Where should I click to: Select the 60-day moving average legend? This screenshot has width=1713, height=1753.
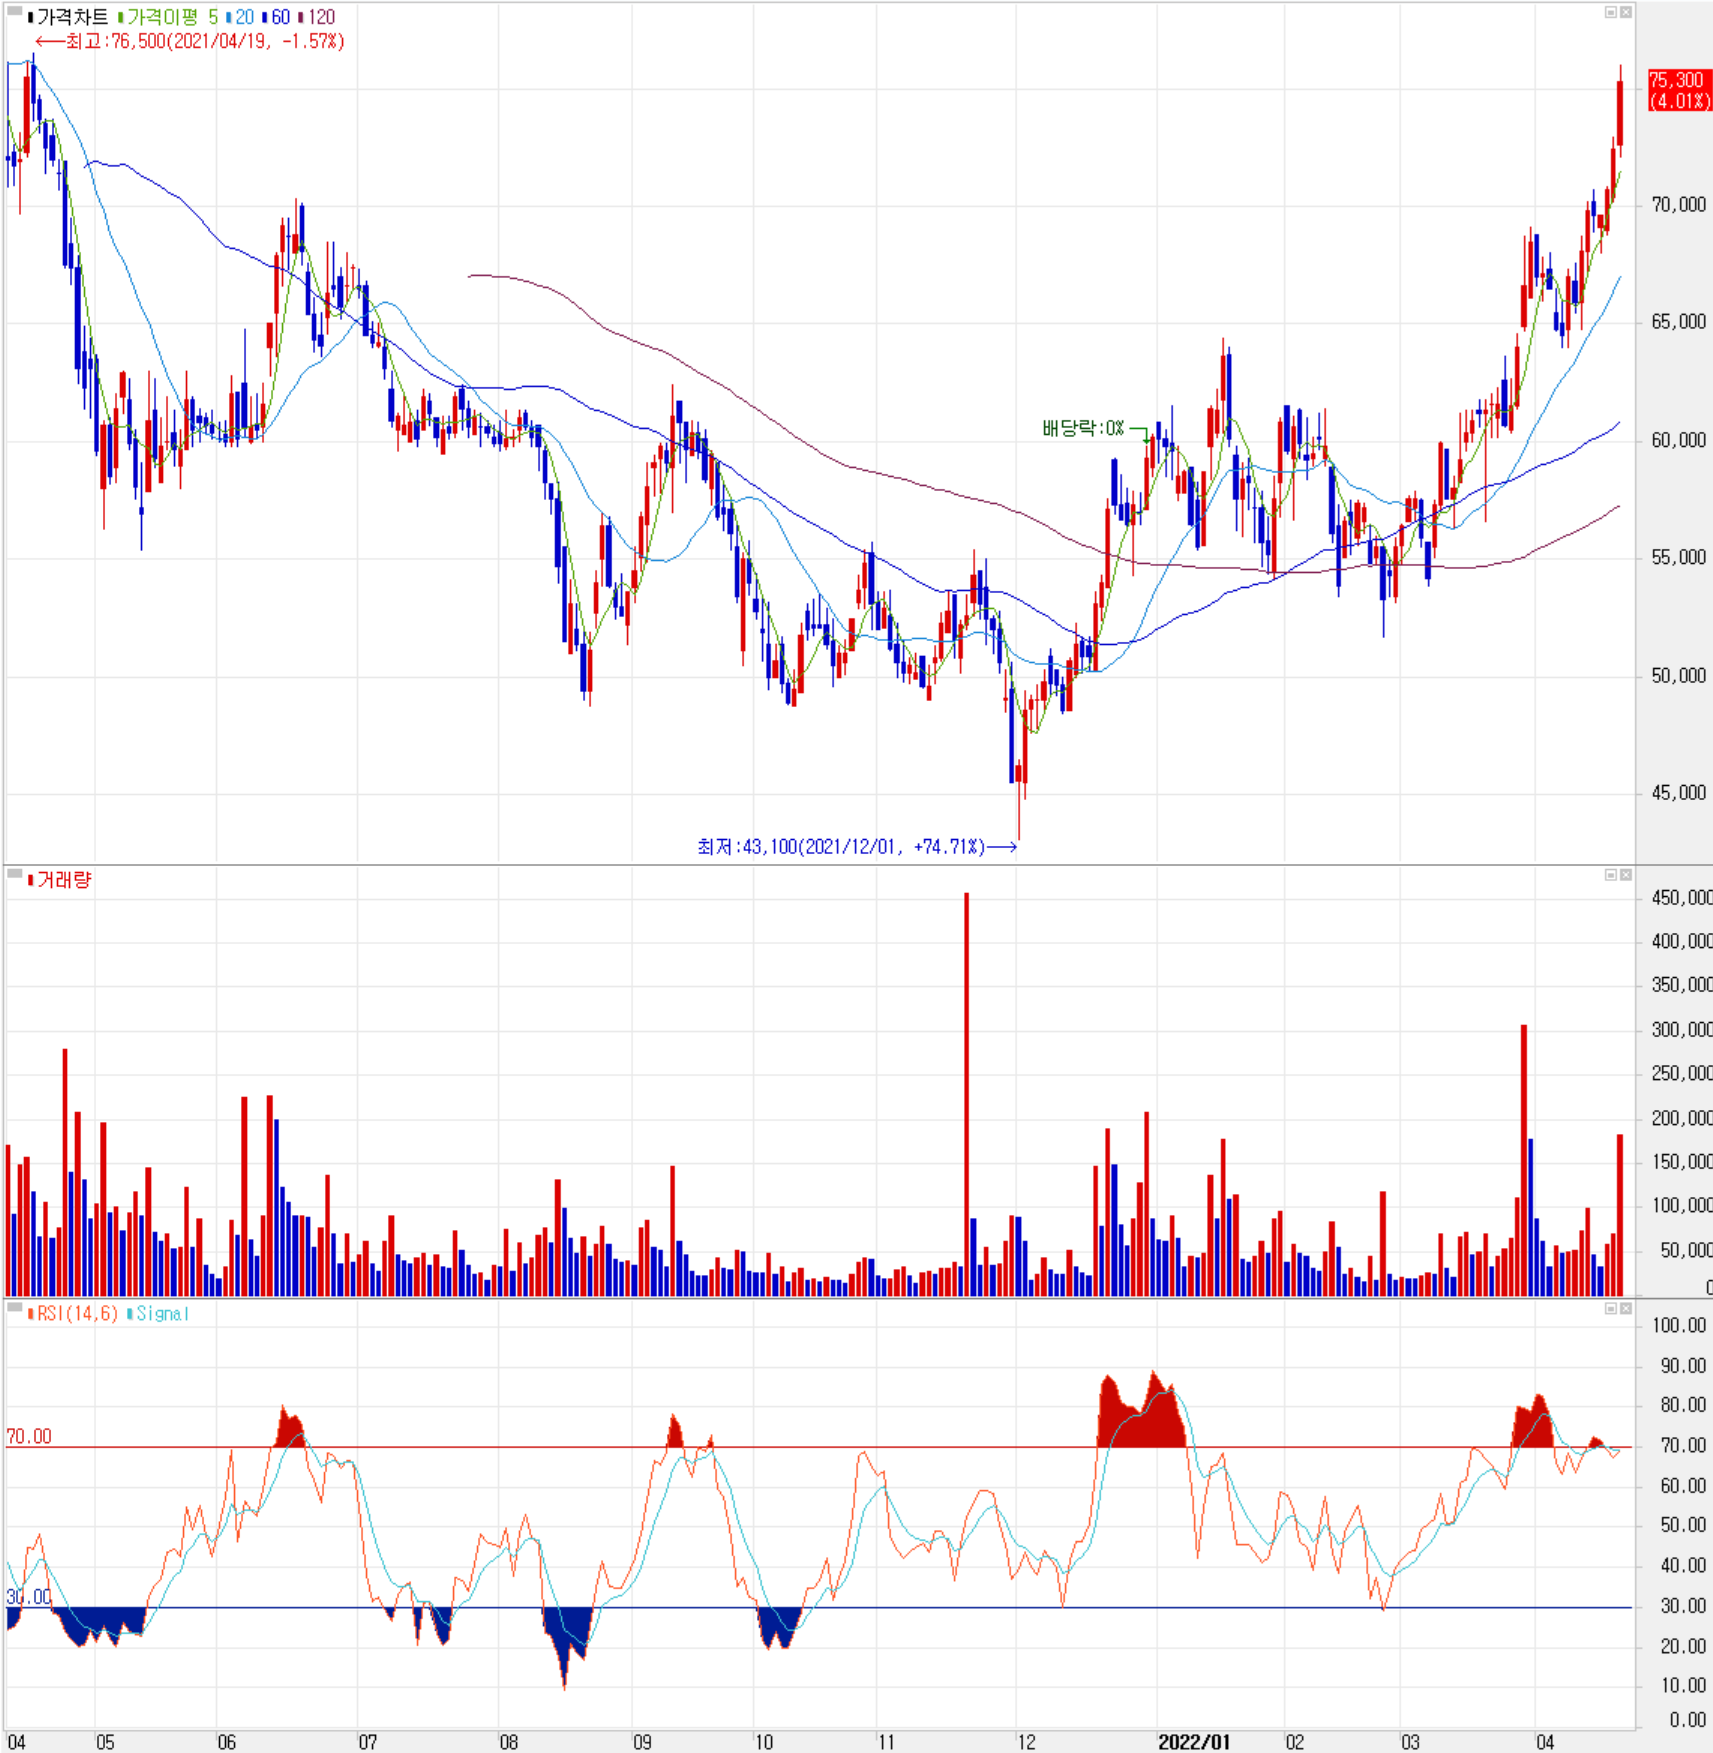click(277, 17)
